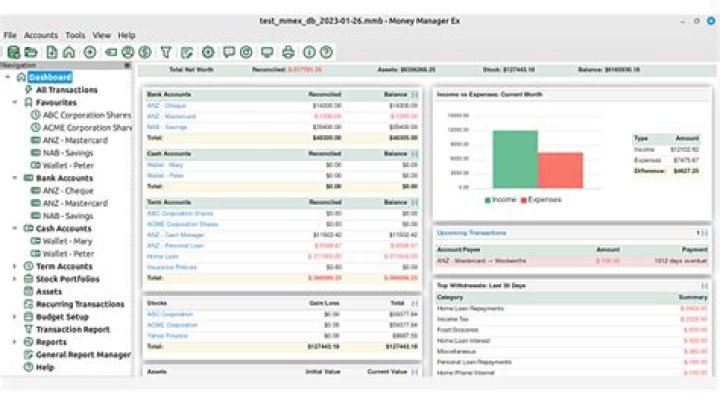The width and height of the screenshot is (720, 404).
Task: Click the New Account document icon
Action: click(52, 52)
